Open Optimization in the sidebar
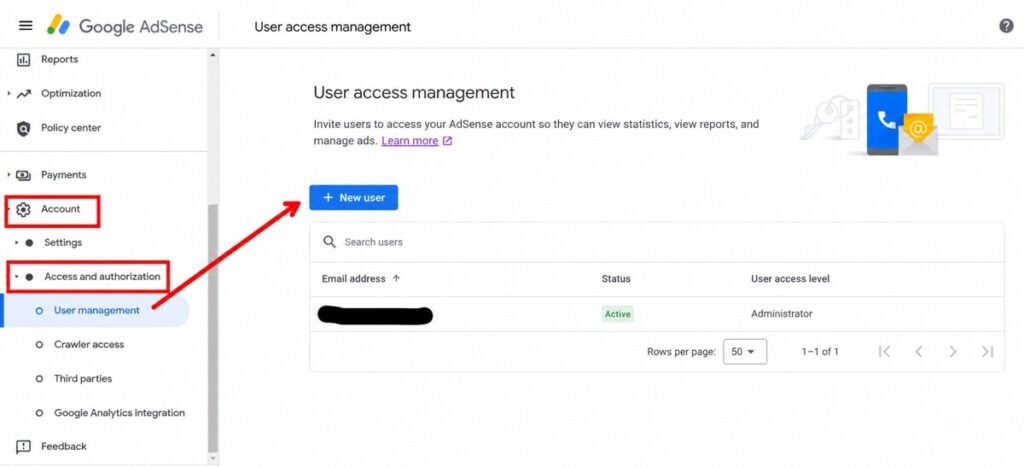The width and height of the screenshot is (1024, 467). click(71, 93)
